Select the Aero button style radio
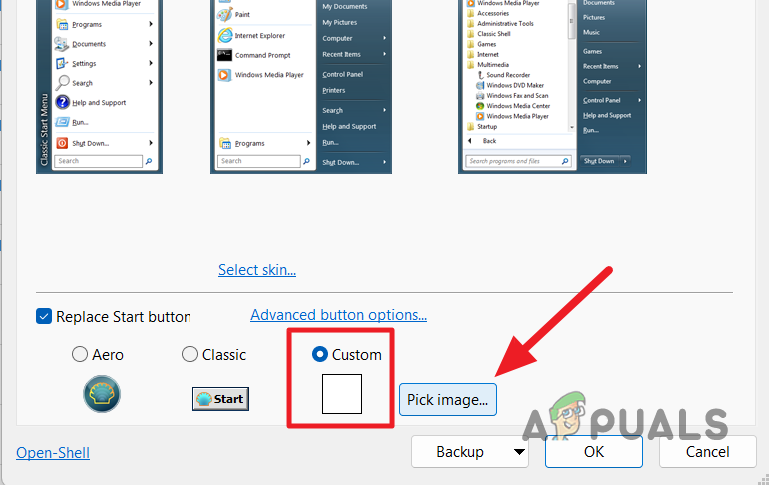This screenshot has width=769, height=485. pos(79,354)
